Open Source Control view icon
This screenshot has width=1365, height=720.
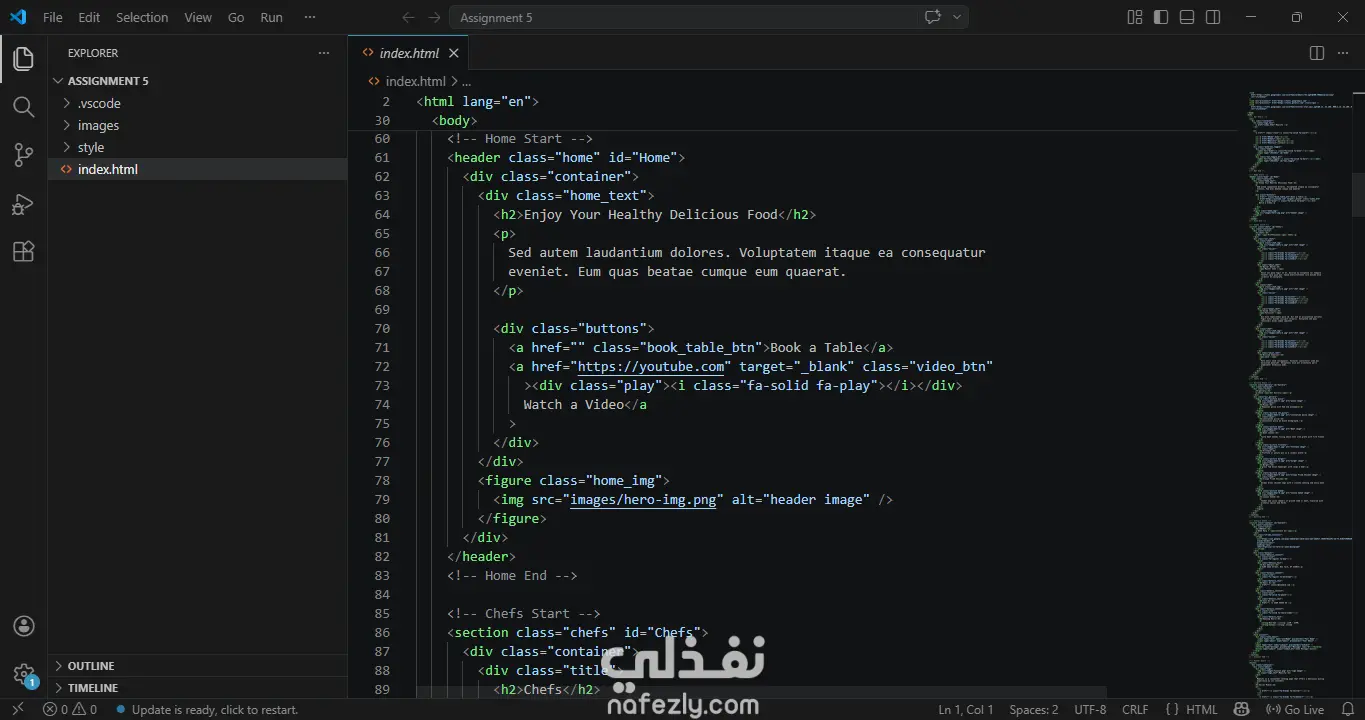coord(24,155)
